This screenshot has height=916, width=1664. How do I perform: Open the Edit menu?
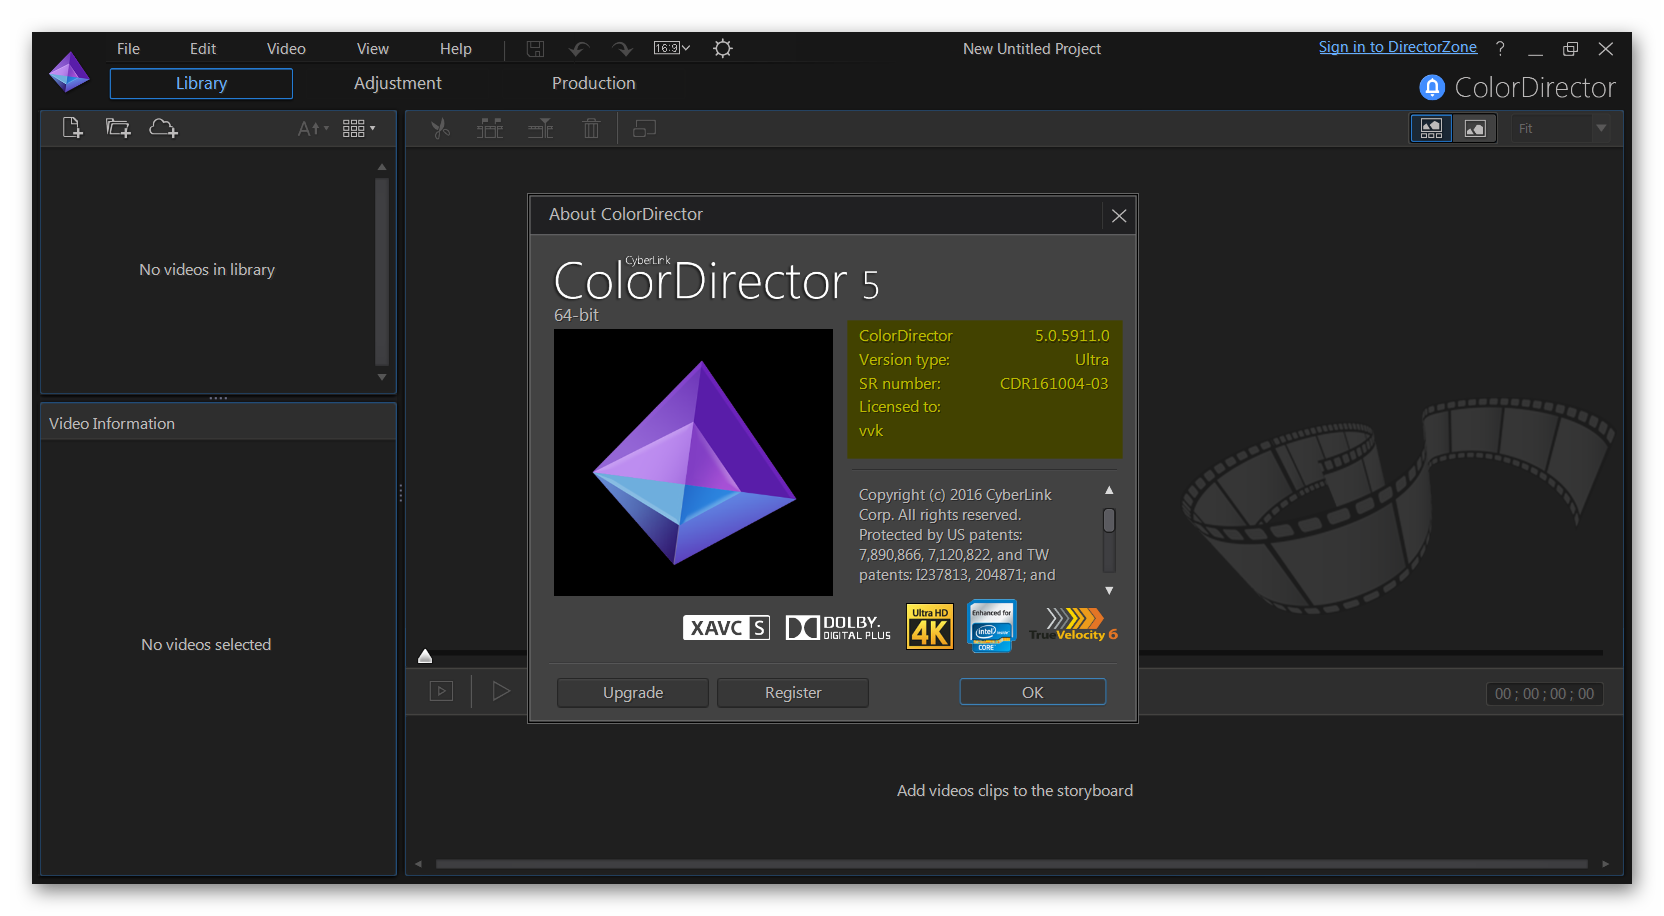tap(203, 48)
